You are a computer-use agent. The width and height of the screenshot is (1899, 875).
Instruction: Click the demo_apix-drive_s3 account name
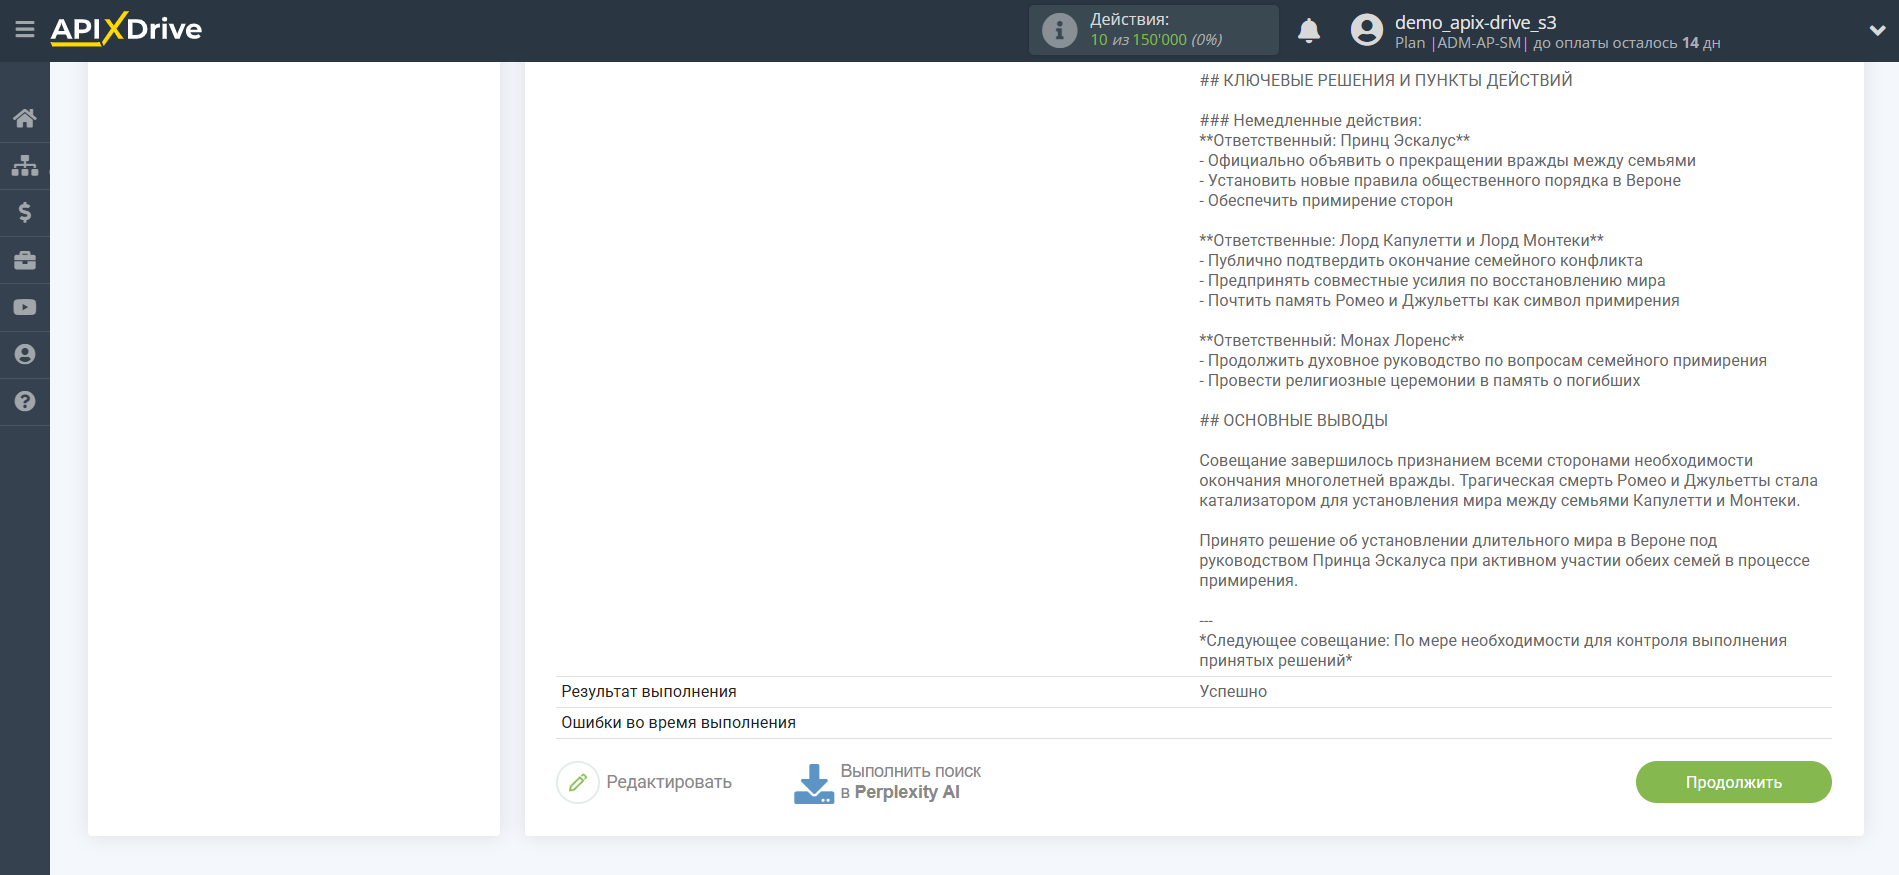pyautogui.click(x=1475, y=22)
